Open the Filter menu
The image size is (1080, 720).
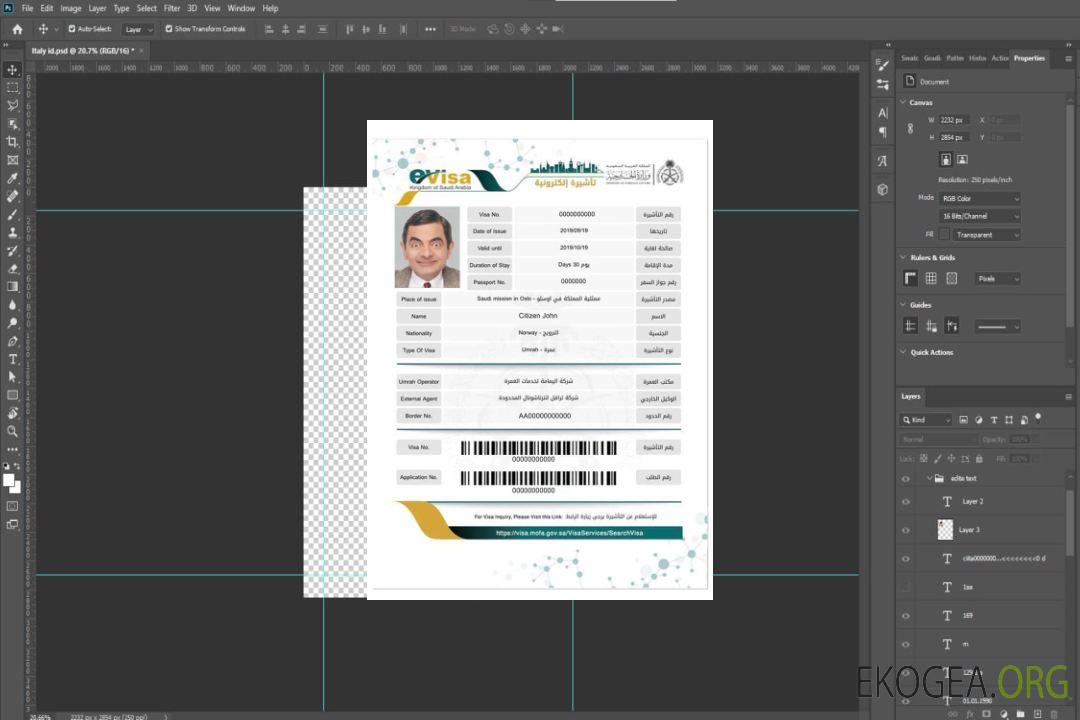(172, 8)
